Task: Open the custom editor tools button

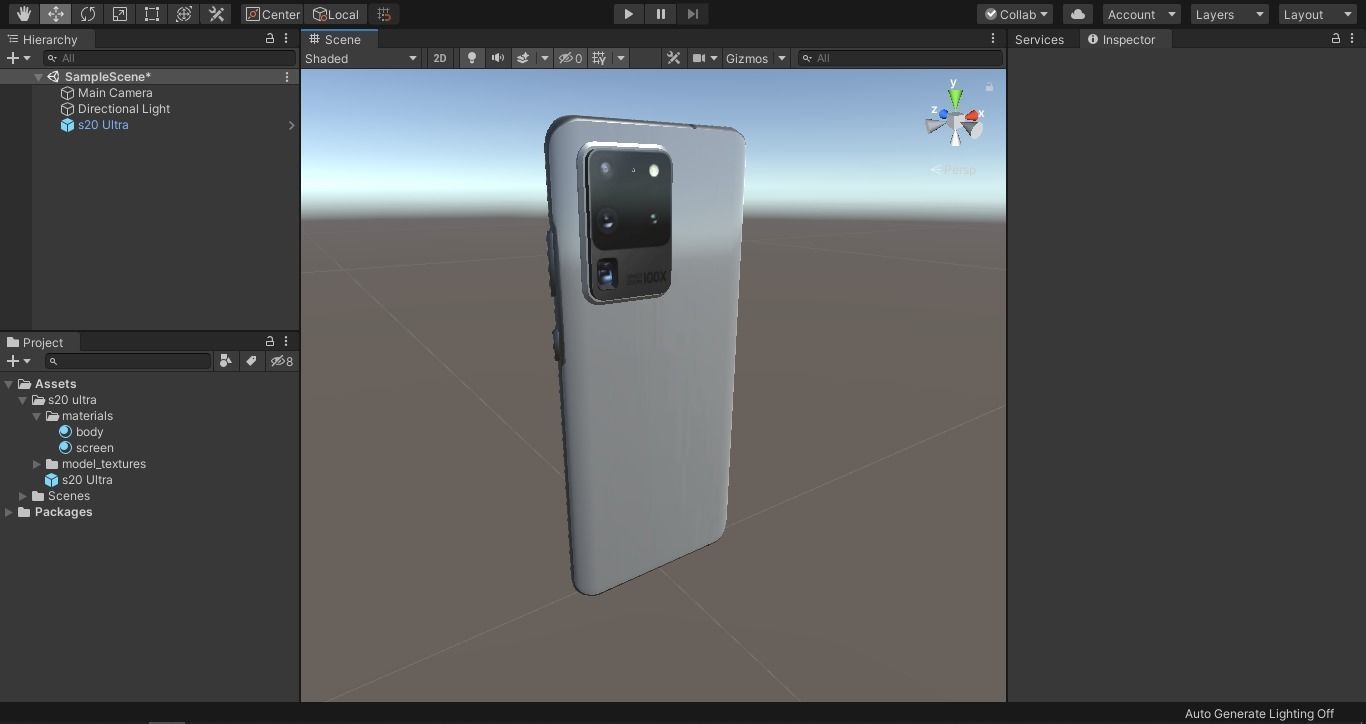Action: 216,14
